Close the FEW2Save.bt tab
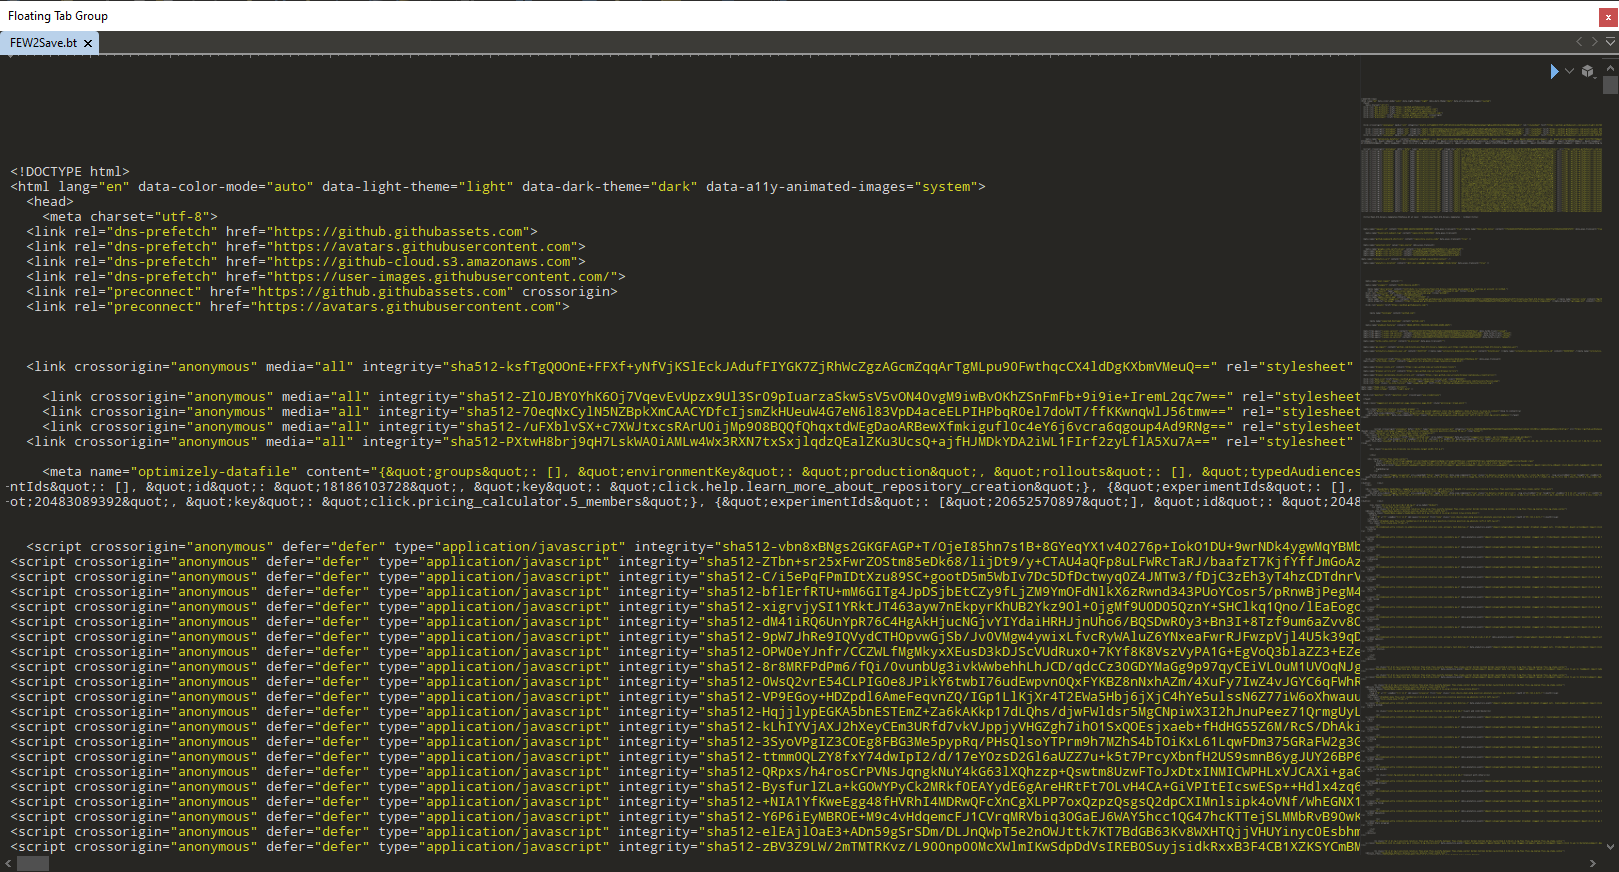This screenshot has width=1619, height=872. [x=88, y=43]
